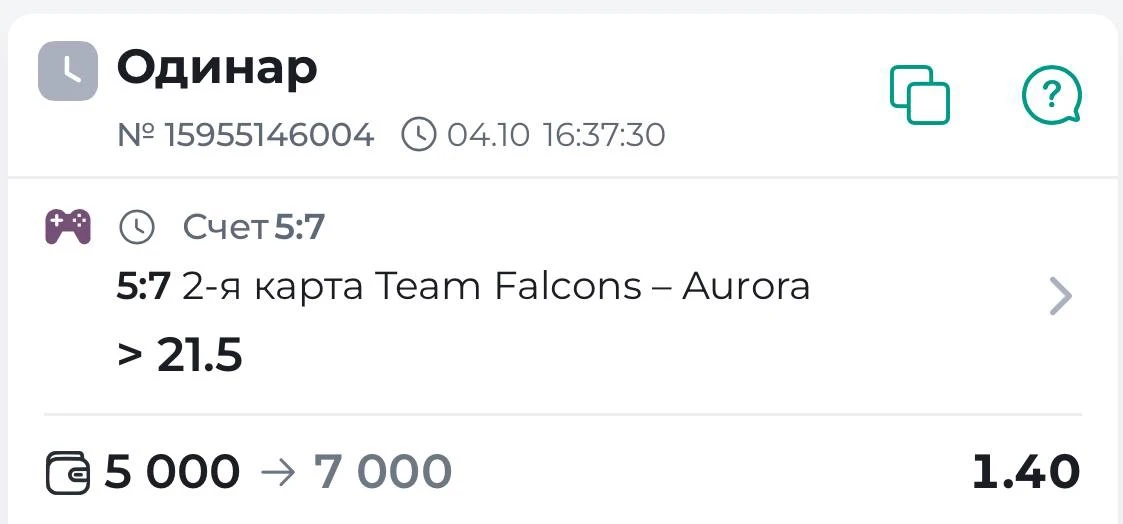Click the bold 5:7 before 2-я карта

[x=143, y=288]
